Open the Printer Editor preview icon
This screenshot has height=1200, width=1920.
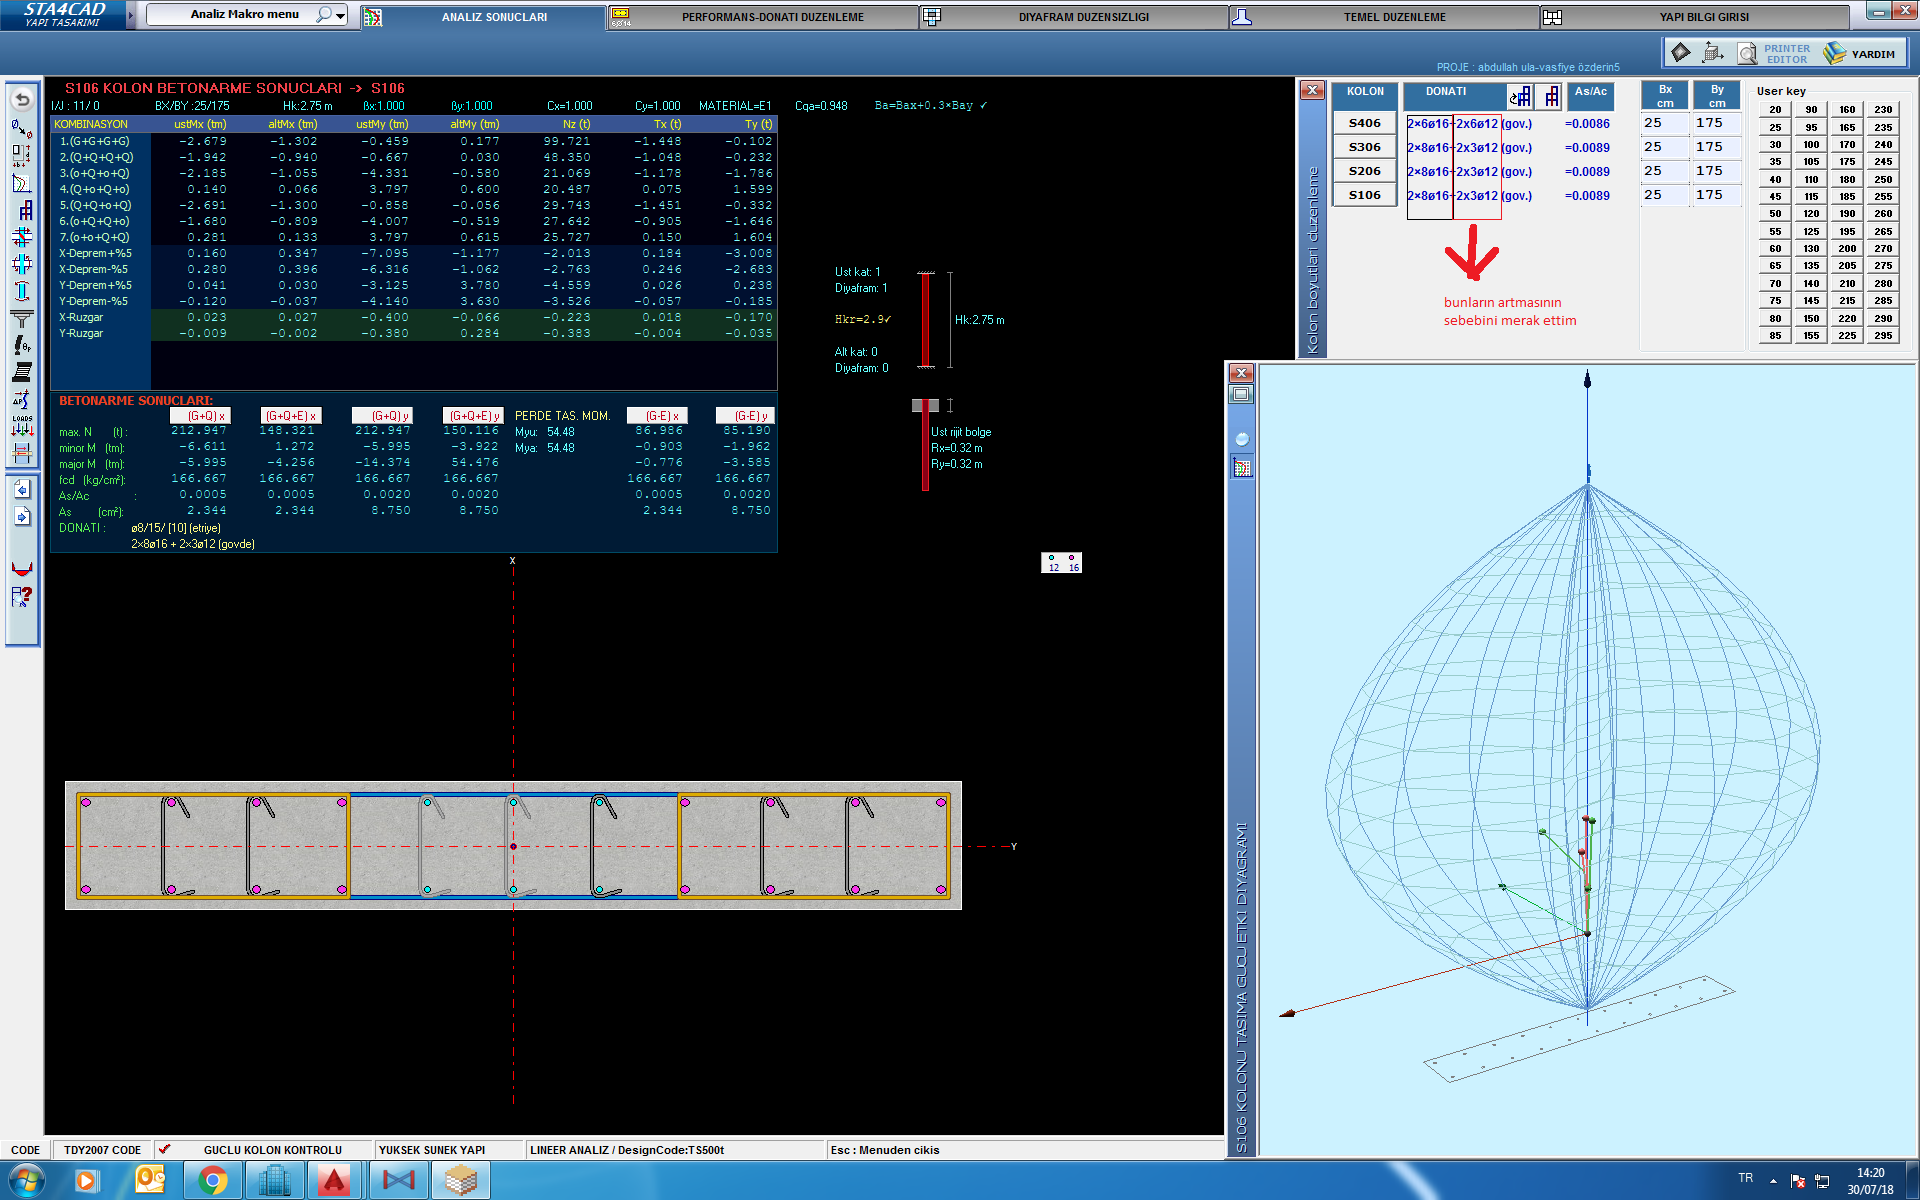(x=1746, y=53)
